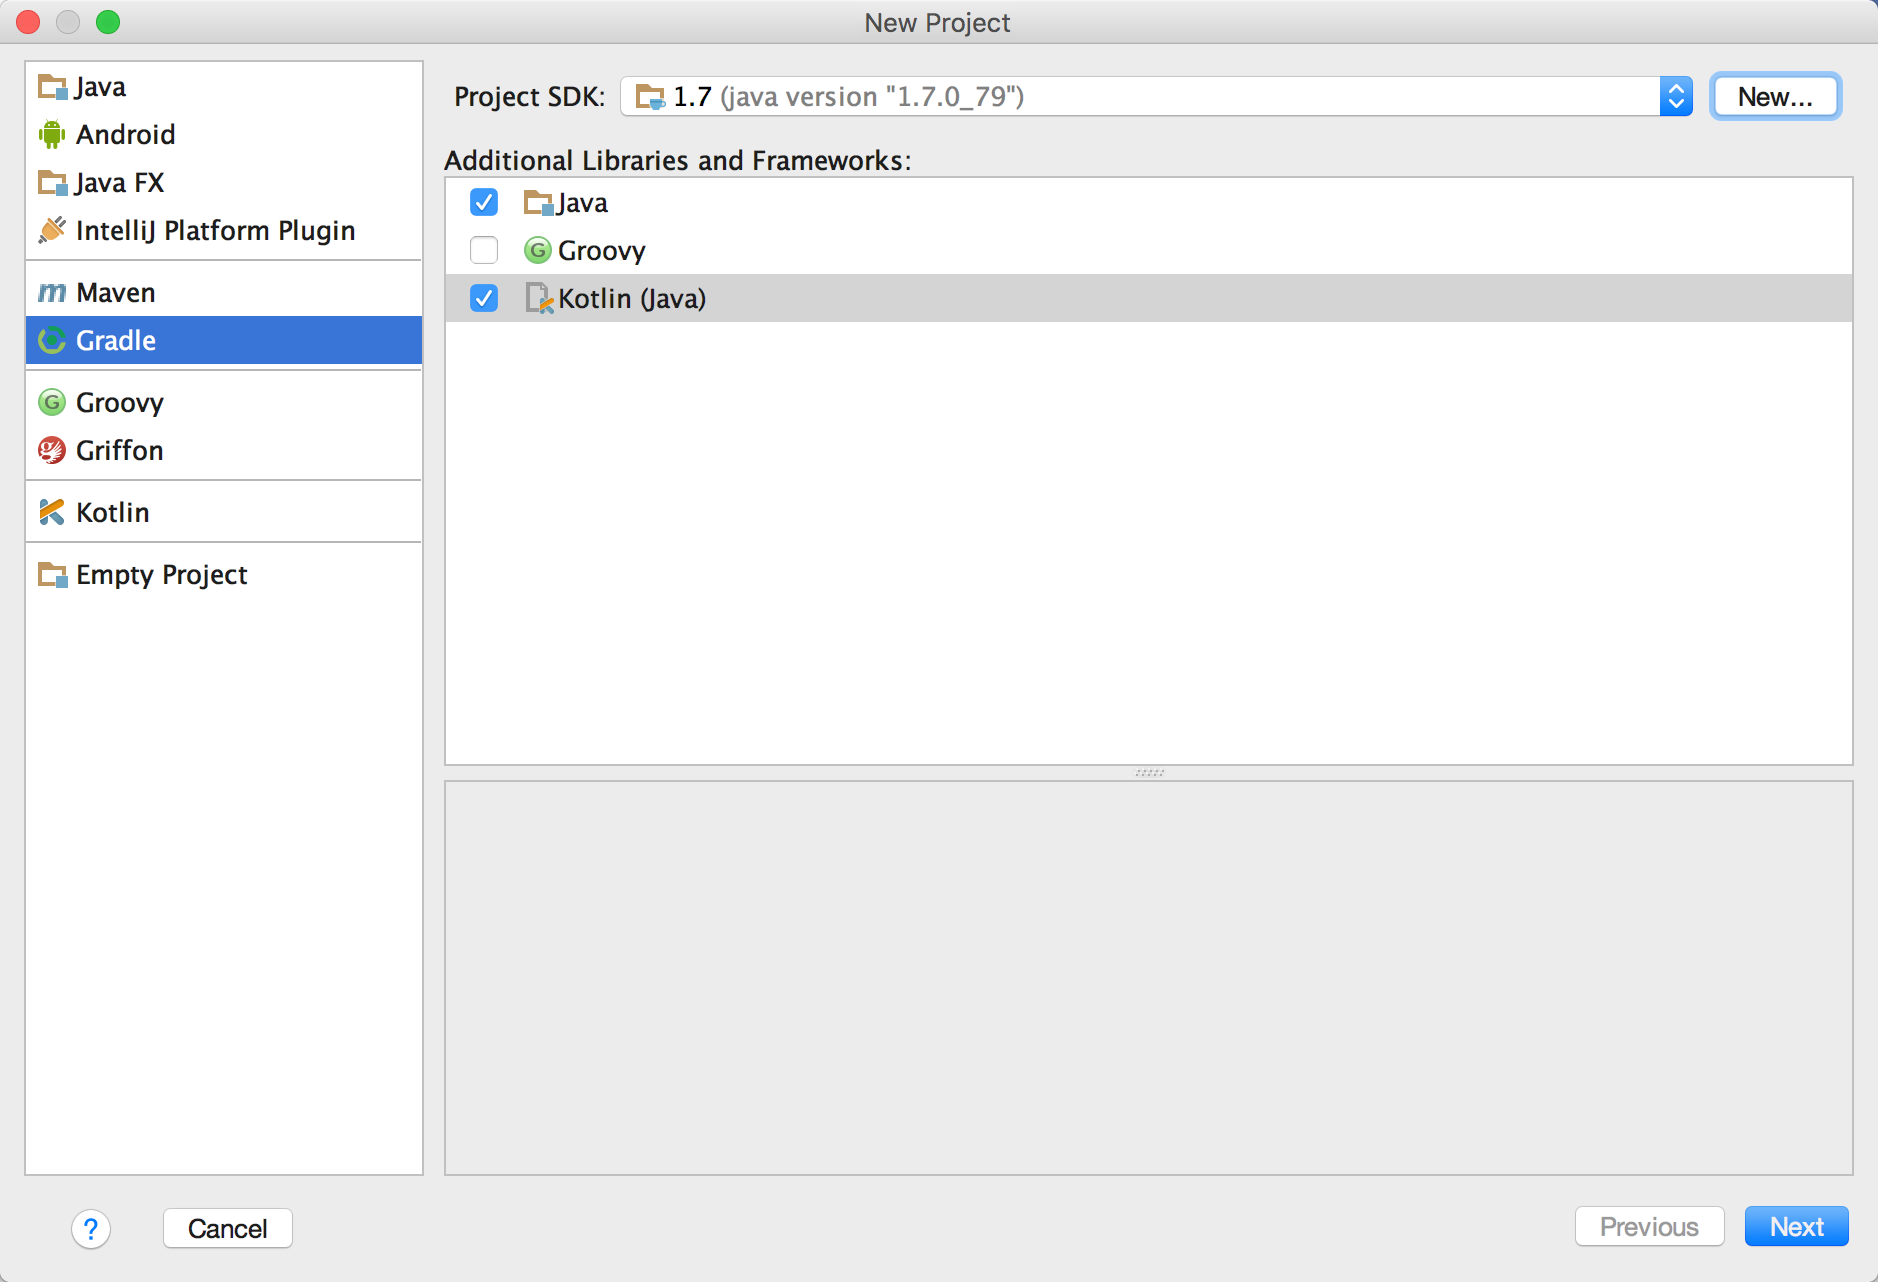The image size is (1878, 1282).
Task: Enable the Groovy framework checkbox
Action: (x=484, y=250)
